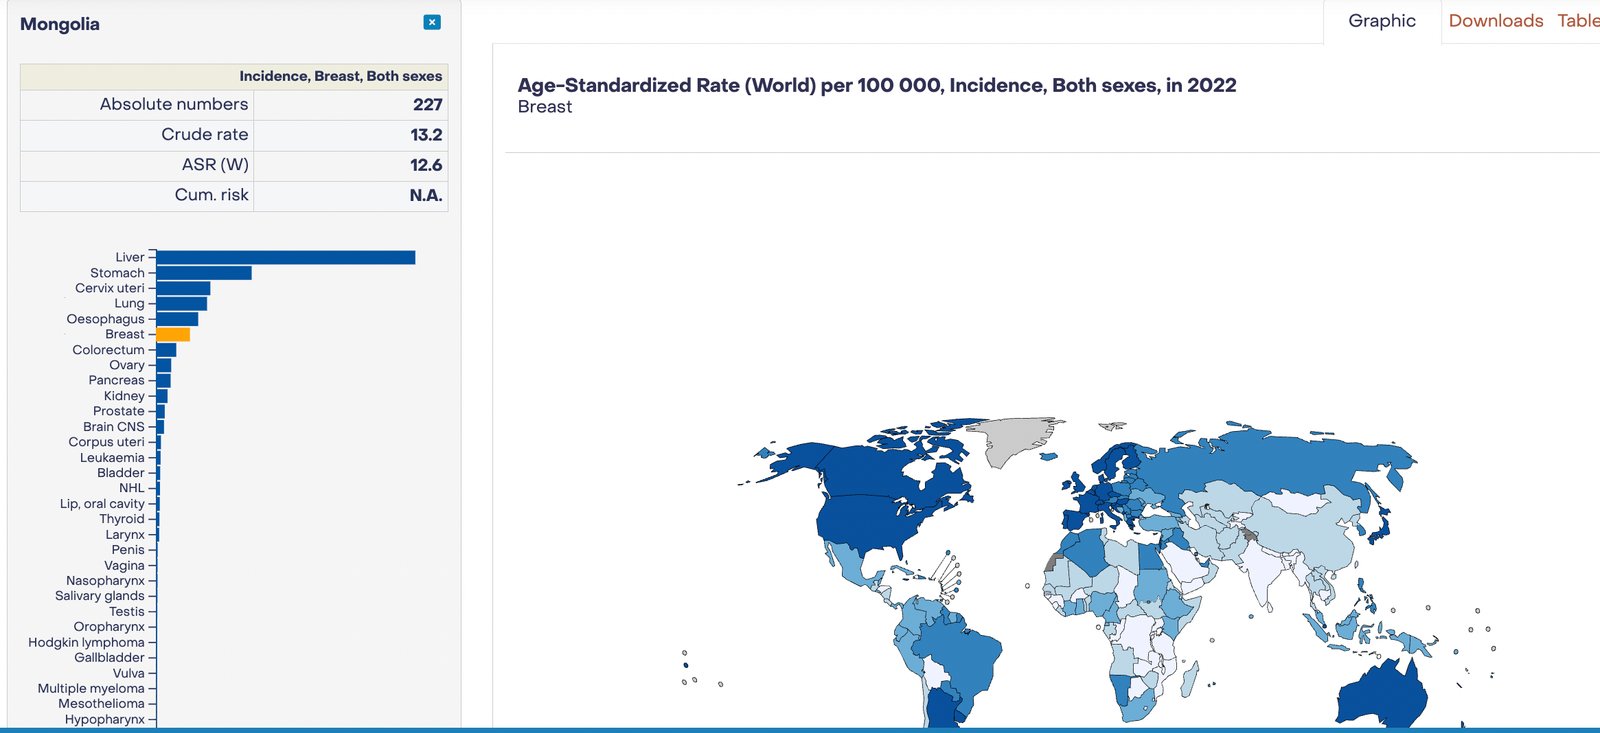The height and width of the screenshot is (733, 1600).
Task: Click the Liver bar in the chart
Action: [285, 258]
